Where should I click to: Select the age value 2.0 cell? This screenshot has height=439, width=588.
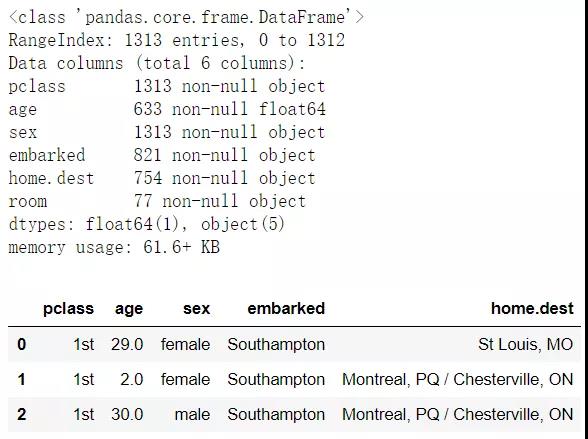(132, 379)
